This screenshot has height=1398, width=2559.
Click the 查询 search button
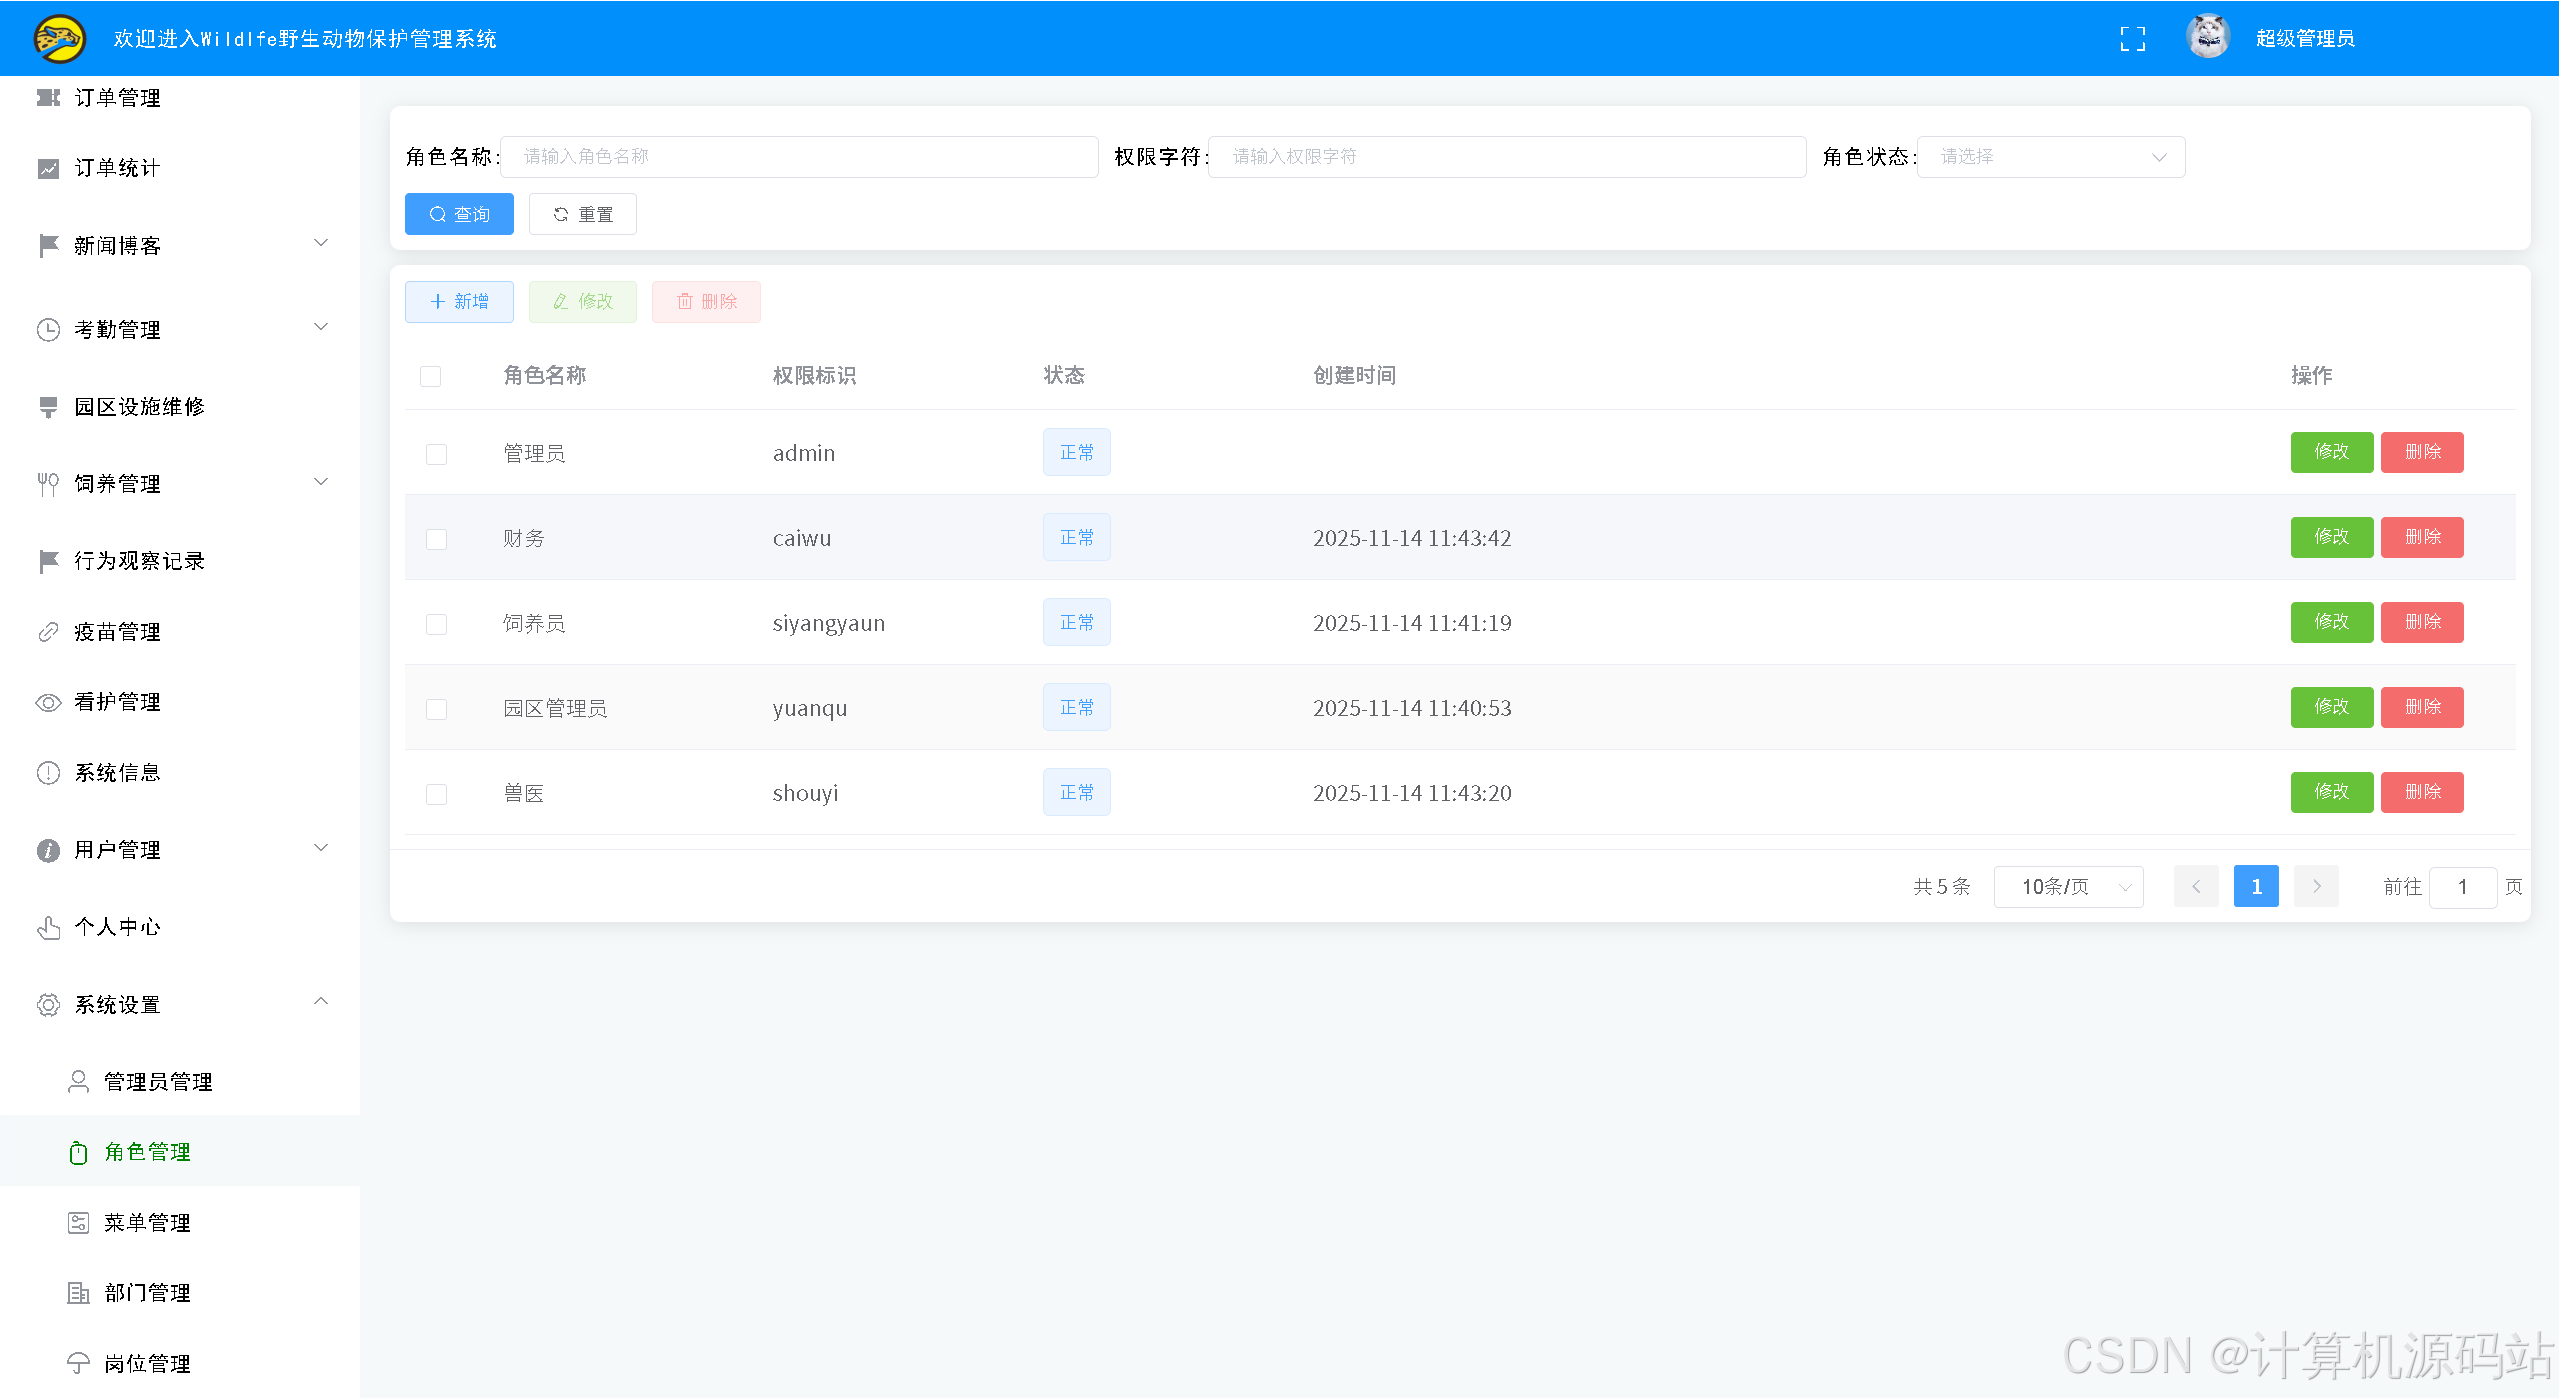[459, 214]
